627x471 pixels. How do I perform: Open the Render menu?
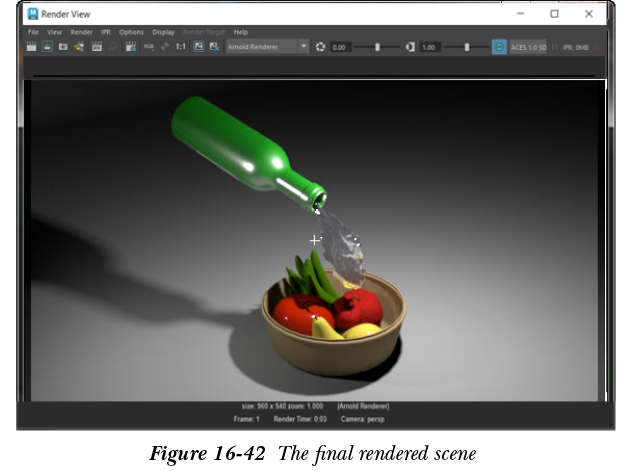81,32
